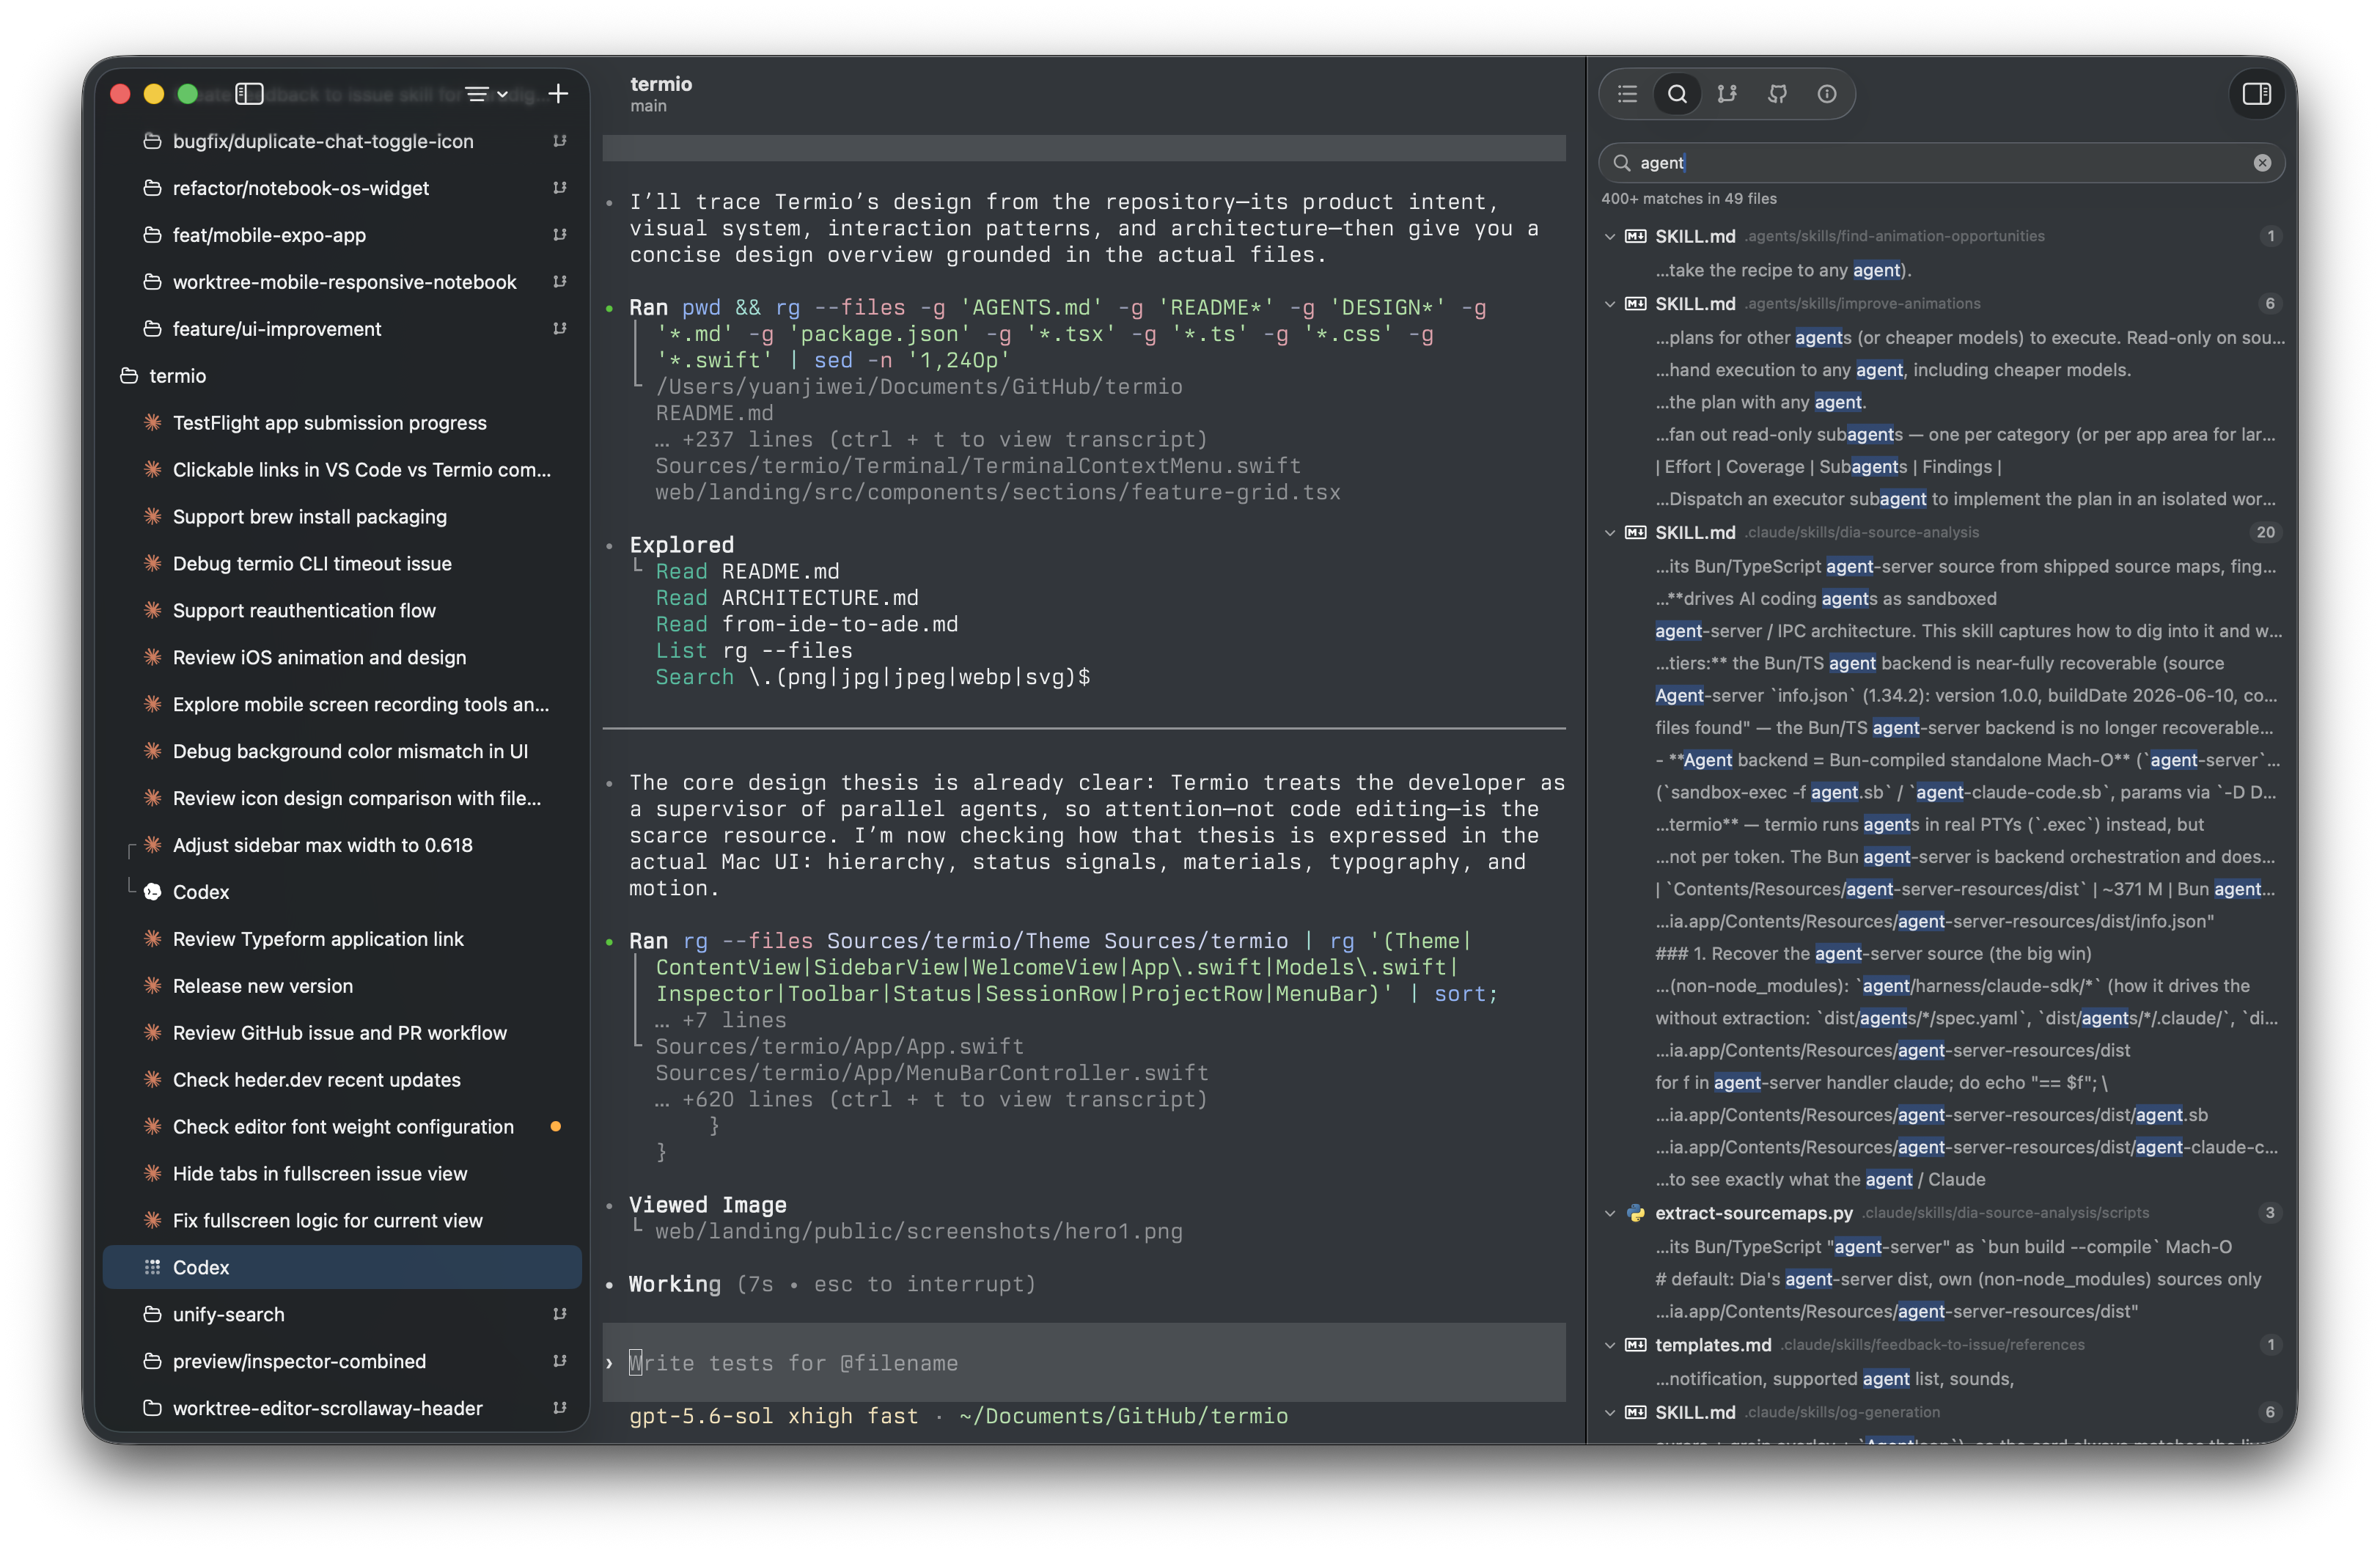Viewport: 2380px width, 1553px height.
Task: Collapse extract-sourcemaps.py results
Action: tap(1610, 1213)
